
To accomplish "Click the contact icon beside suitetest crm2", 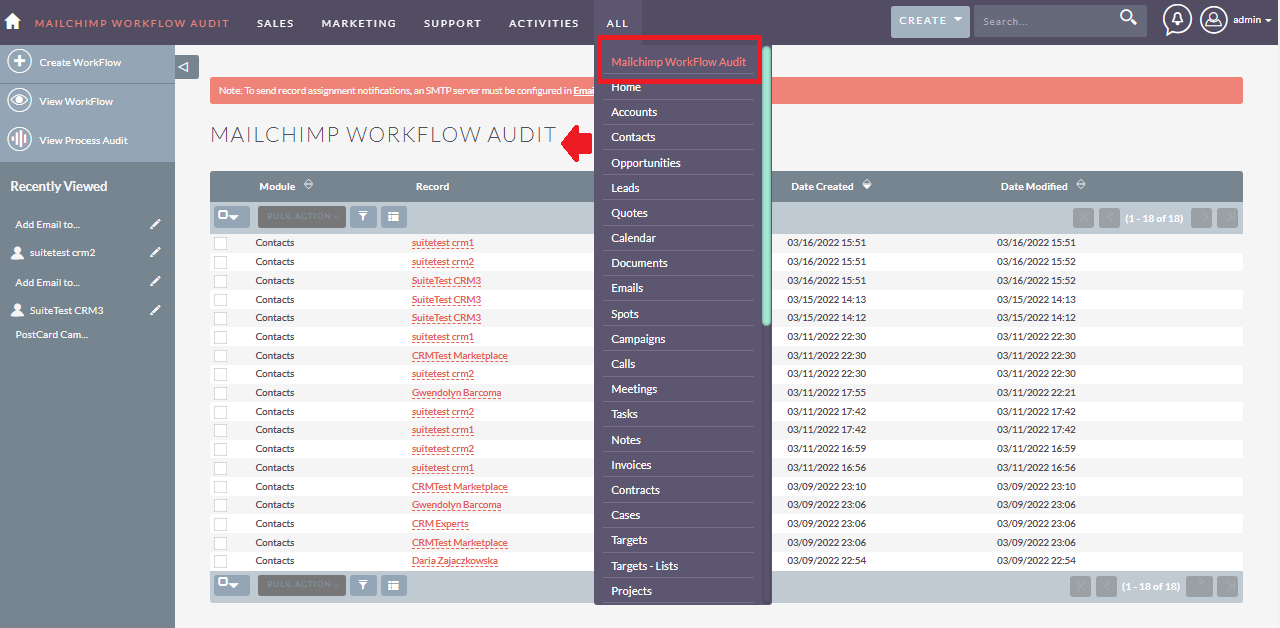I will (x=17, y=253).
